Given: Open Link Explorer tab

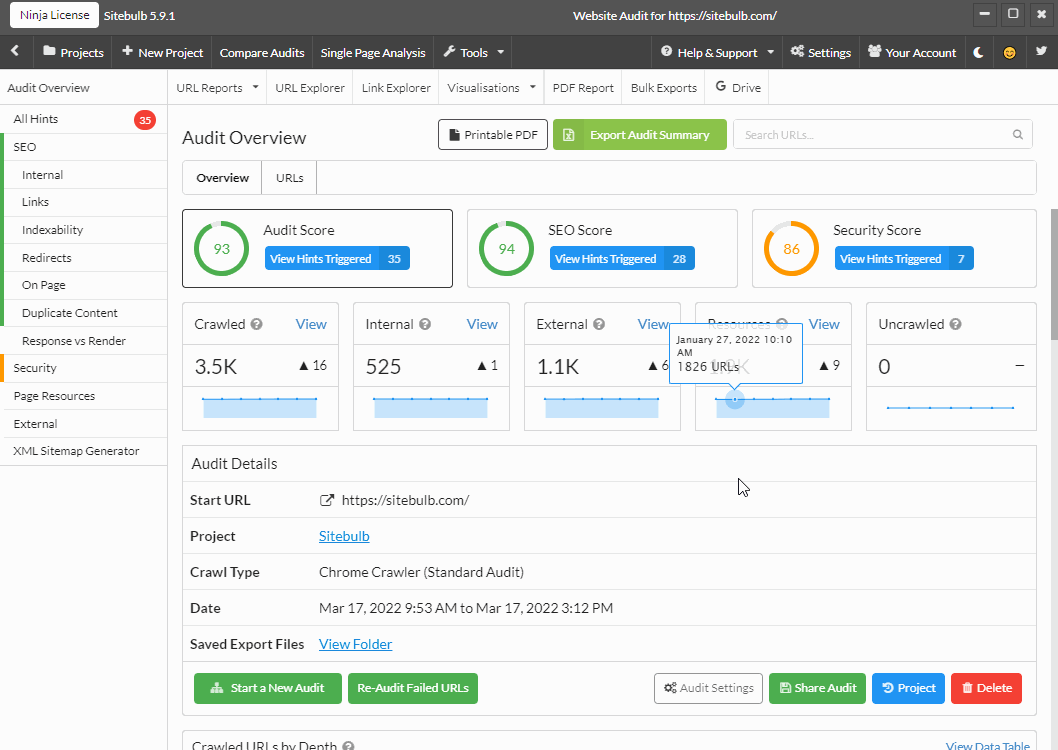Looking at the screenshot, I should pyautogui.click(x=396, y=88).
